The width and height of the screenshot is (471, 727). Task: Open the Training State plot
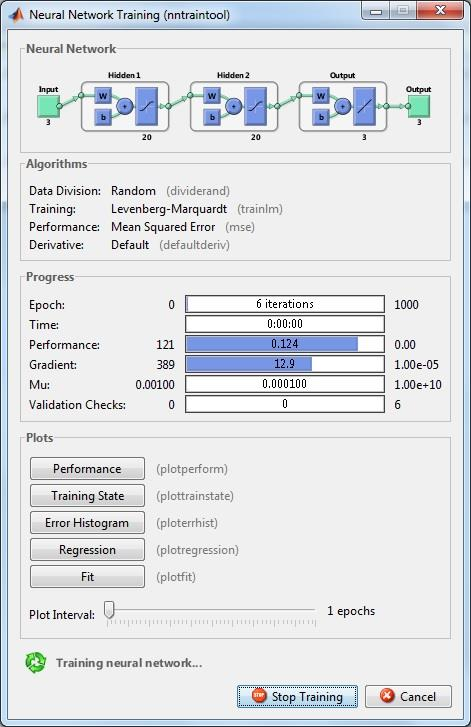pos(87,496)
